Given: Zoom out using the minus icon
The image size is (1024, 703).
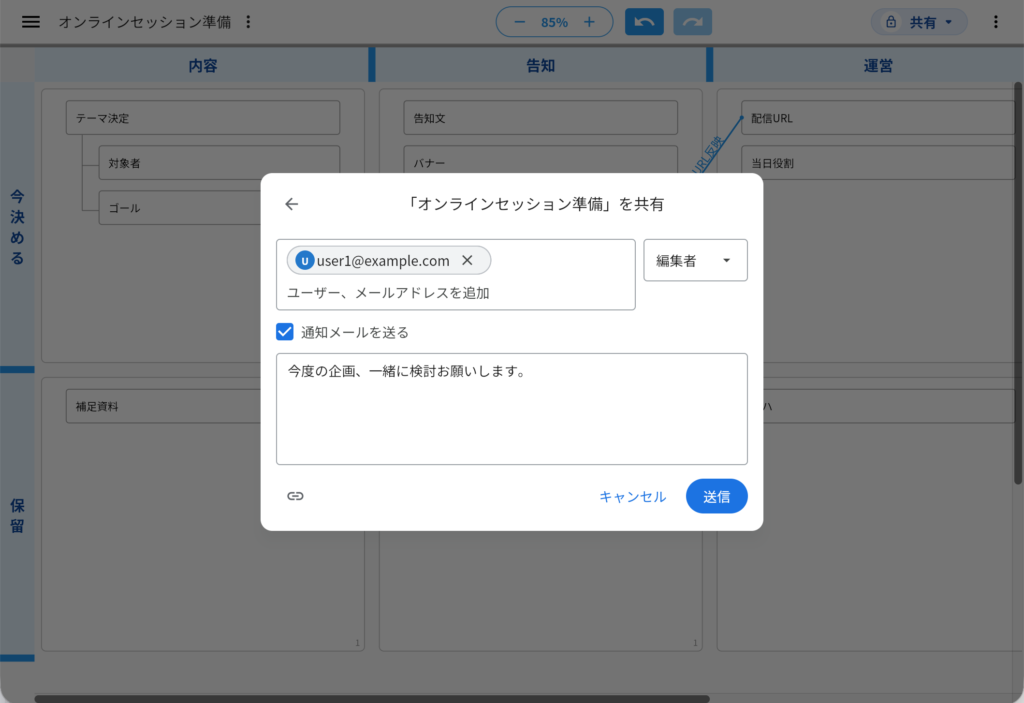Looking at the screenshot, I should (x=520, y=20).
